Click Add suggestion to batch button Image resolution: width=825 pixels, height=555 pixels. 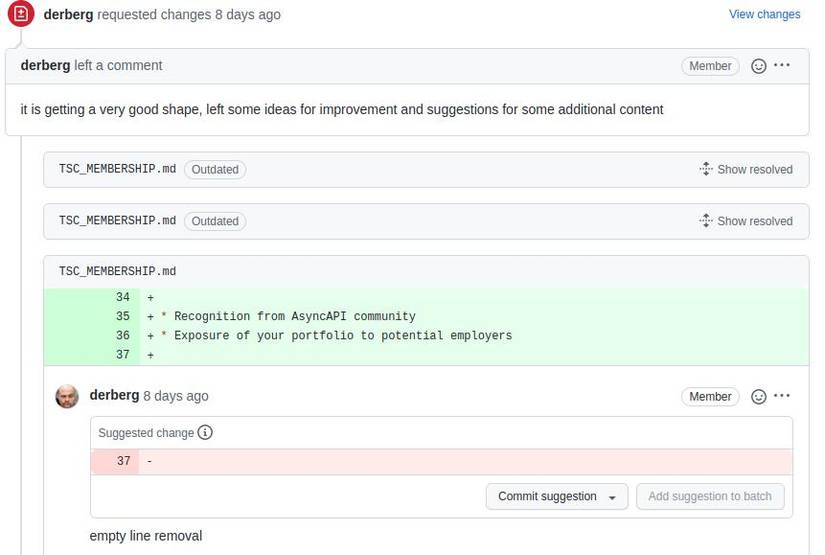pos(710,497)
